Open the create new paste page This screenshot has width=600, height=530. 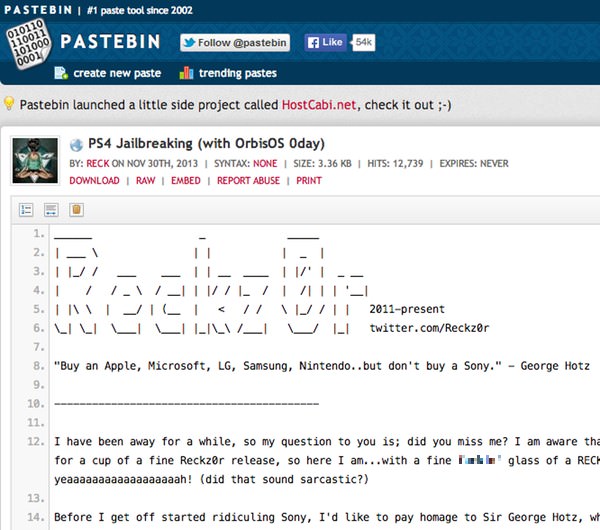coord(119,73)
